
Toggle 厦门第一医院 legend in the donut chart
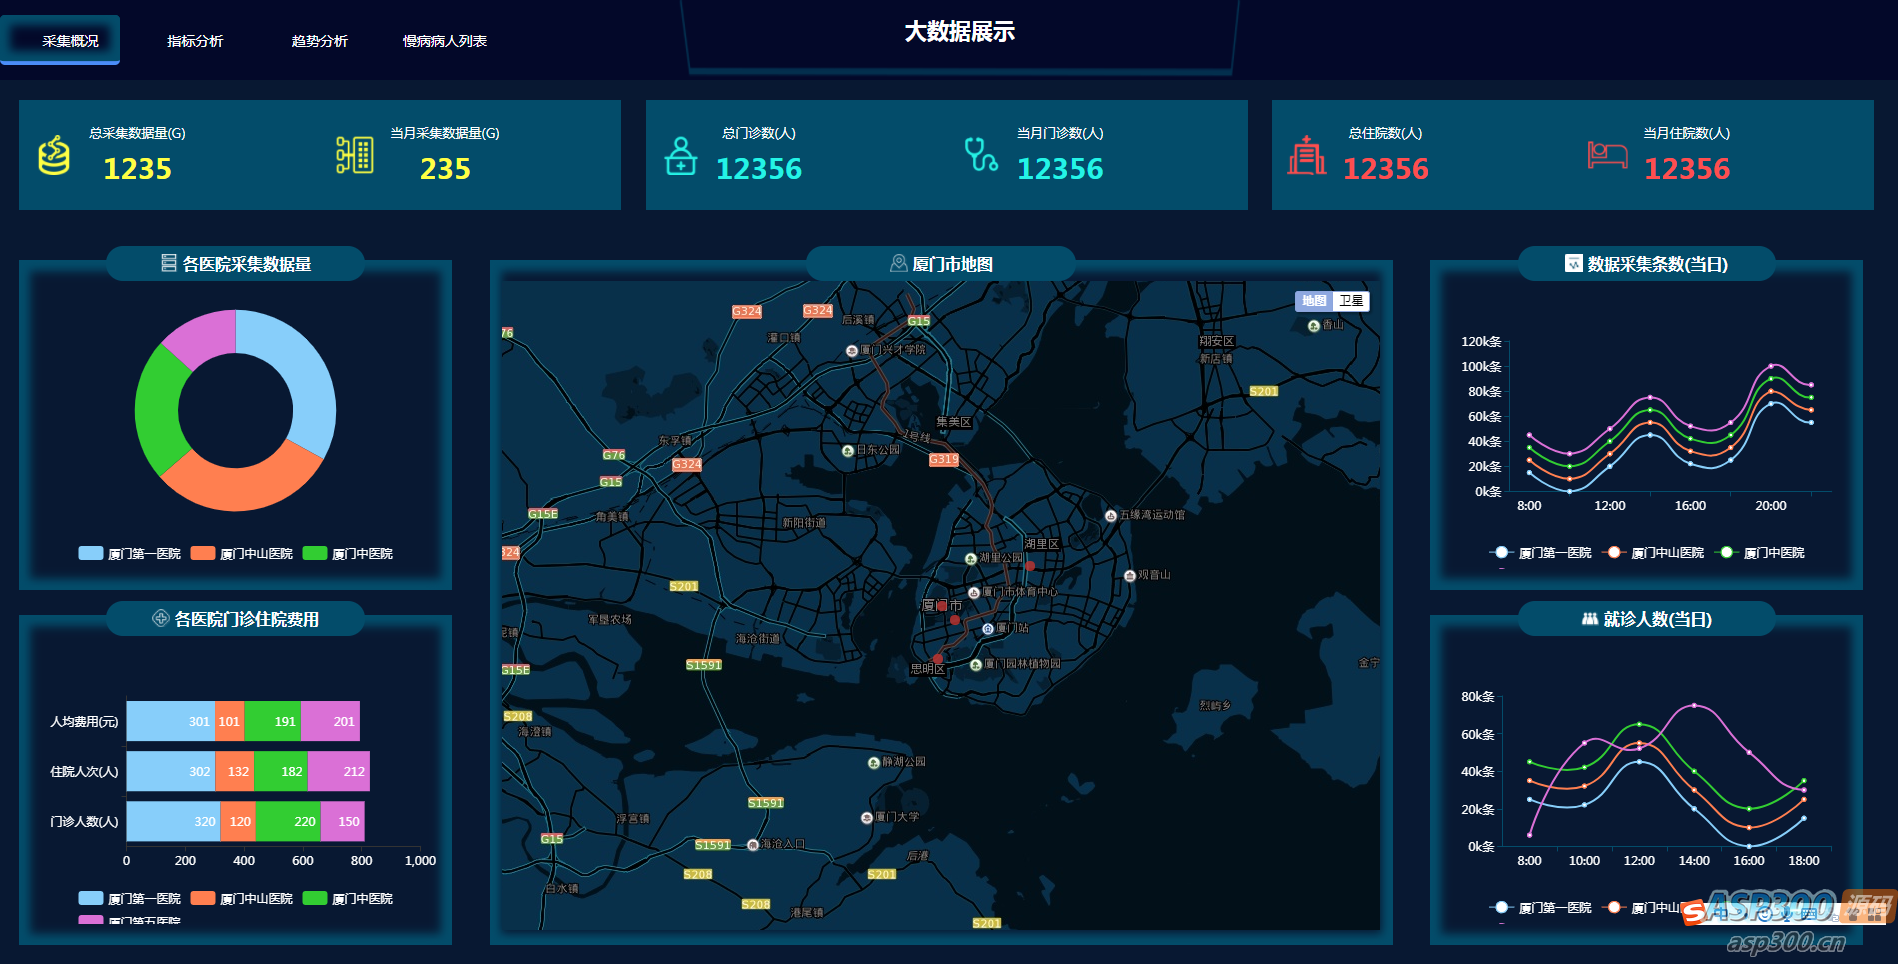pos(130,553)
